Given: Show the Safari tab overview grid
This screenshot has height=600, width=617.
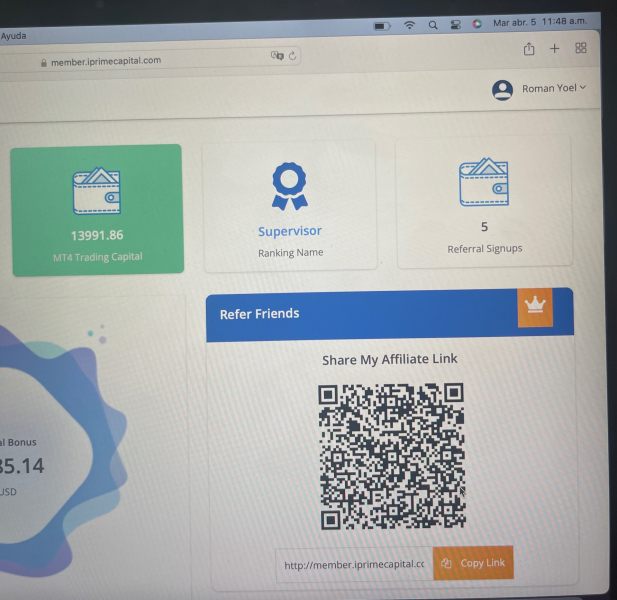Looking at the screenshot, I should [x=581, y=48].
